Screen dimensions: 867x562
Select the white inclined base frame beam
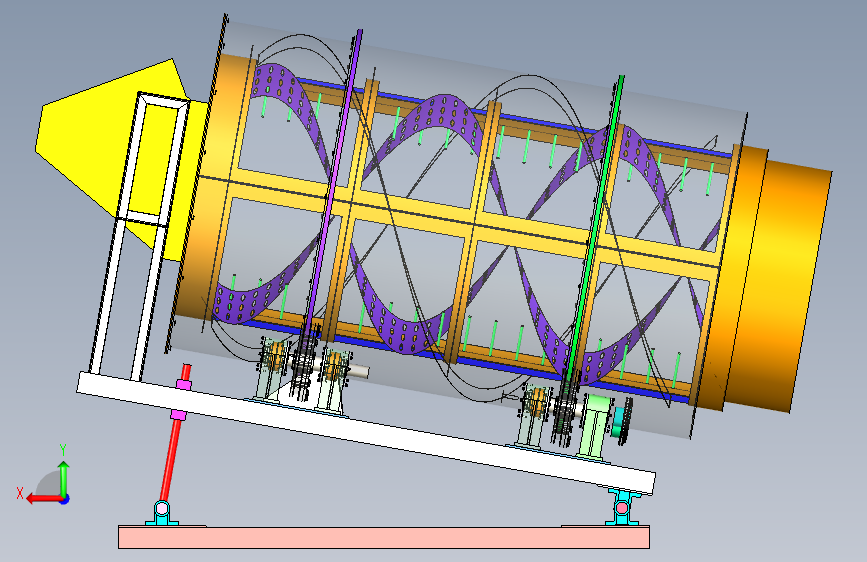pos(365,432)
